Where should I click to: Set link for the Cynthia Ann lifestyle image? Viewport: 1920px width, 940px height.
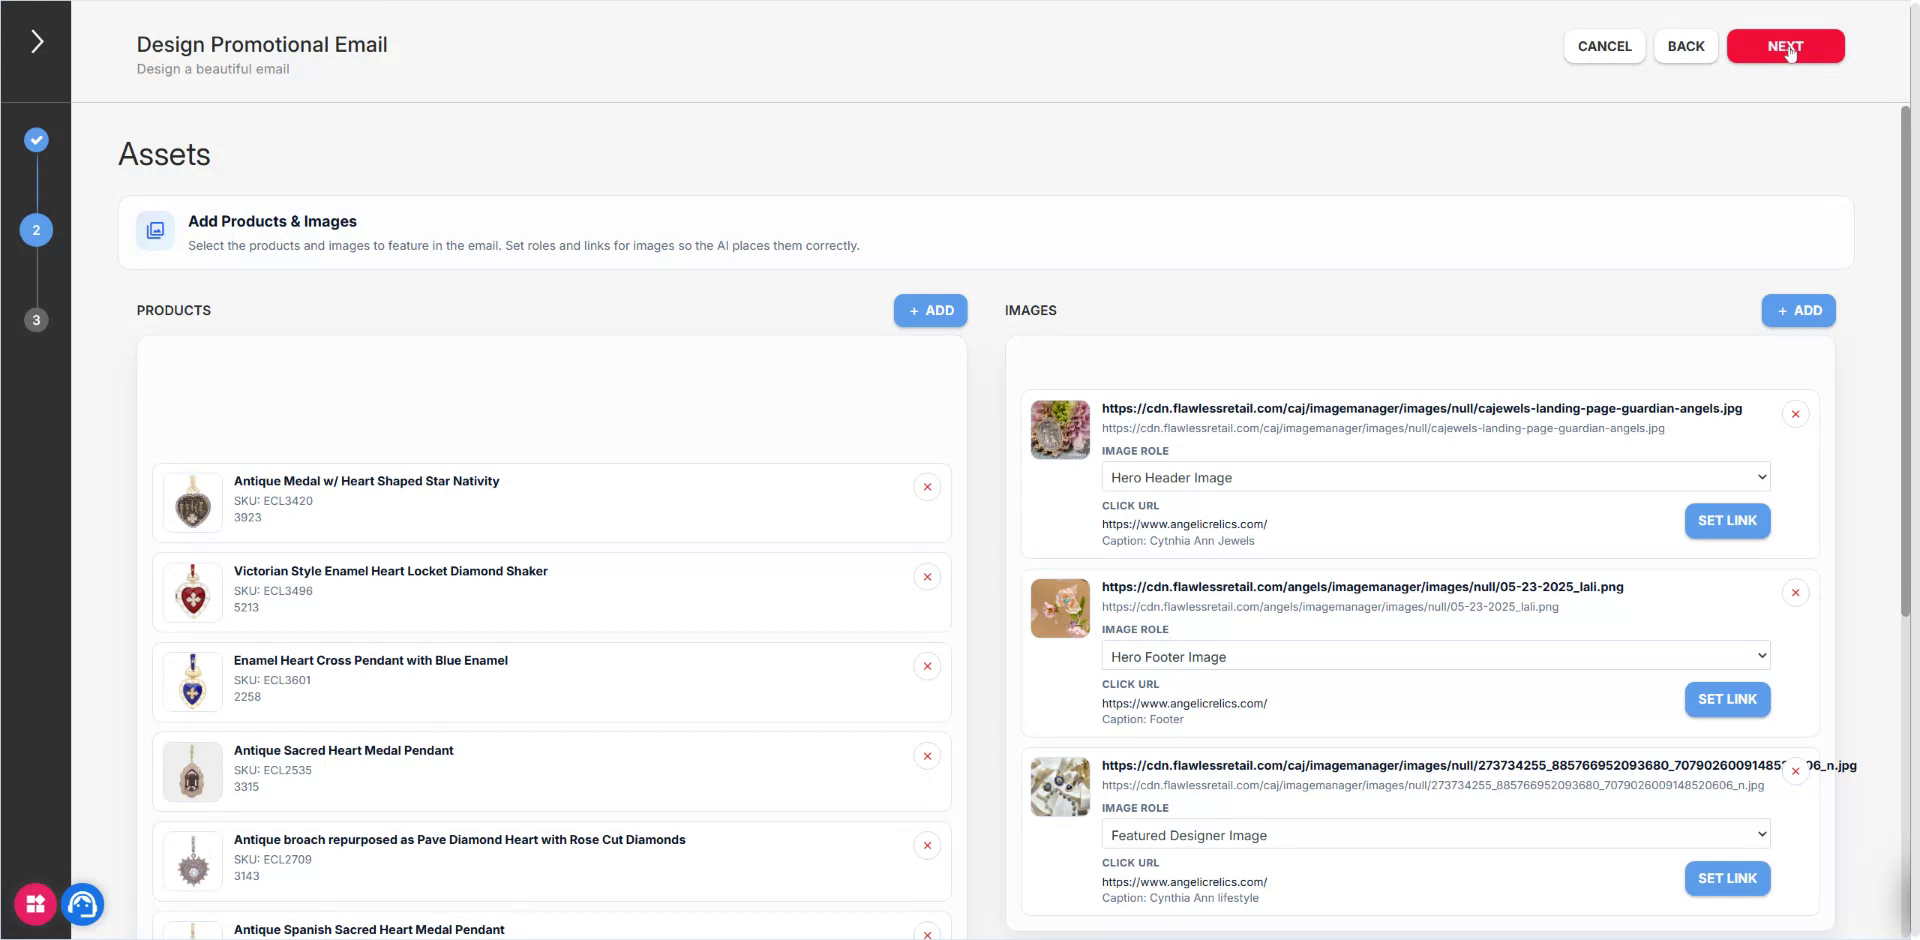1727,878
